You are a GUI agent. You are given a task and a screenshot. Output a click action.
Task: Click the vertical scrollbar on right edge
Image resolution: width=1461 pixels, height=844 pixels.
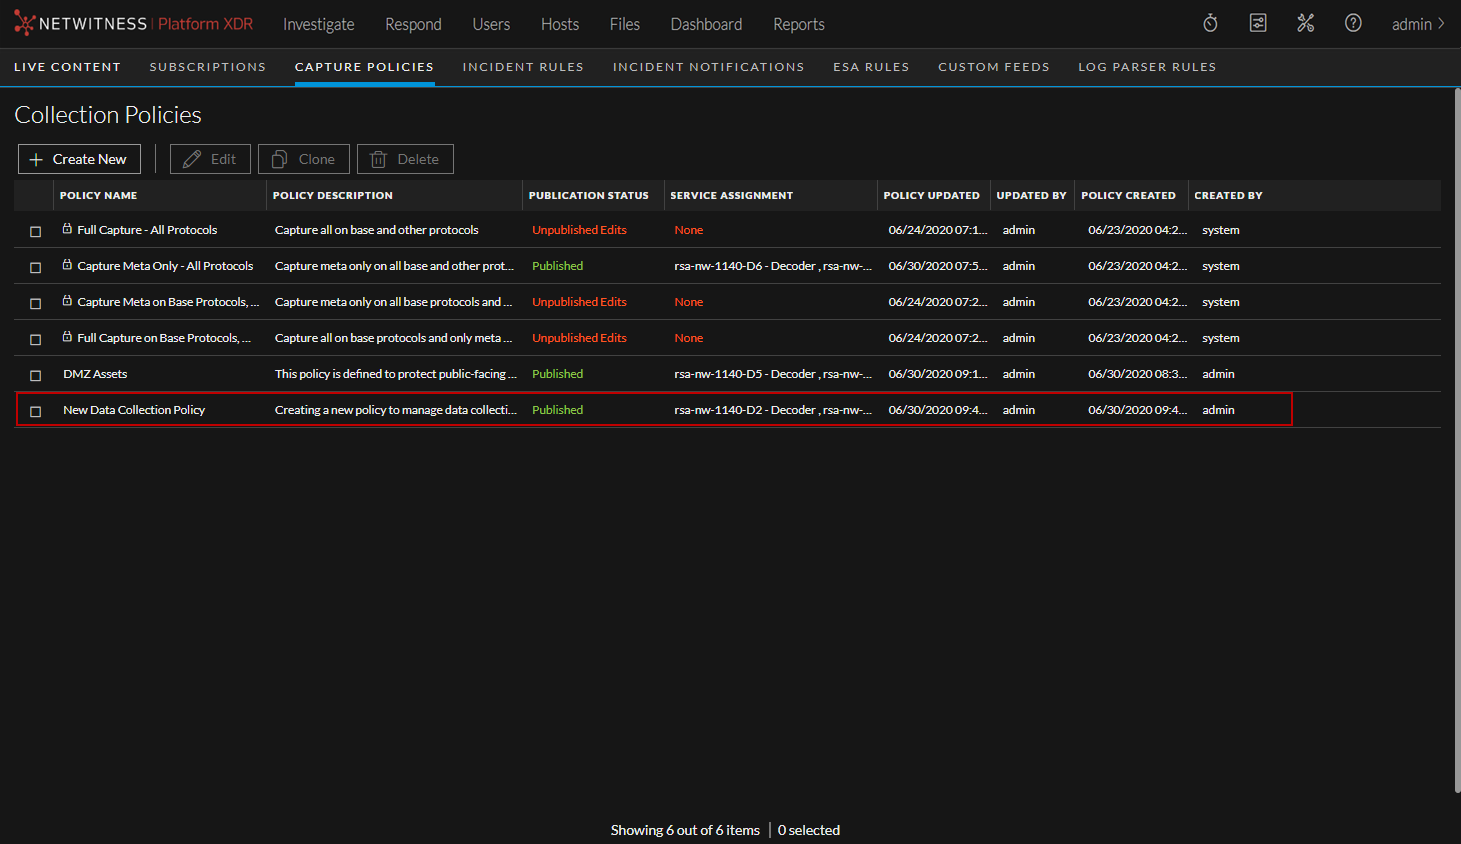(1457, 440)
